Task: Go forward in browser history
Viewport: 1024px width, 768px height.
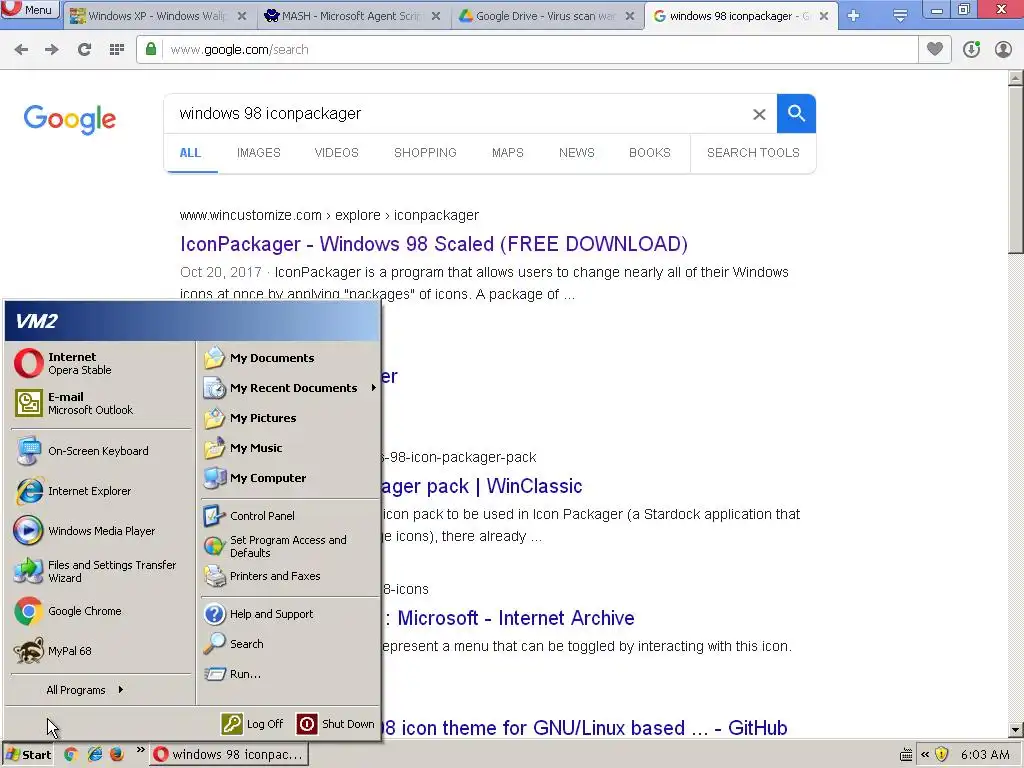Action: (52, 50)
